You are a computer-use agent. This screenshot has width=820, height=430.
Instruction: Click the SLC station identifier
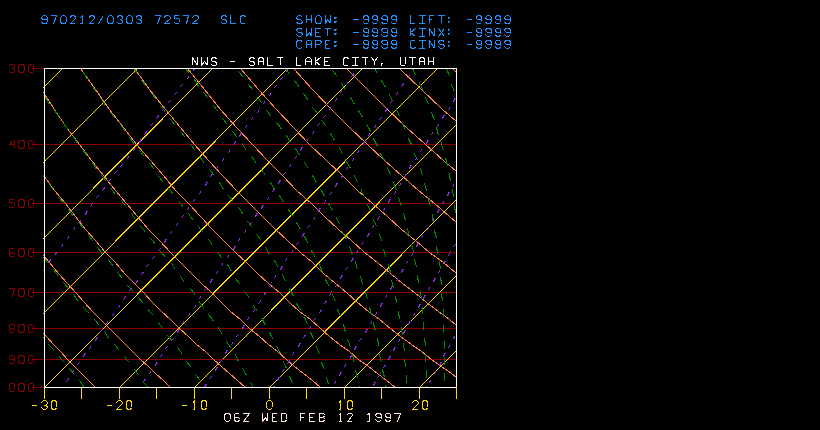(232, 20)
